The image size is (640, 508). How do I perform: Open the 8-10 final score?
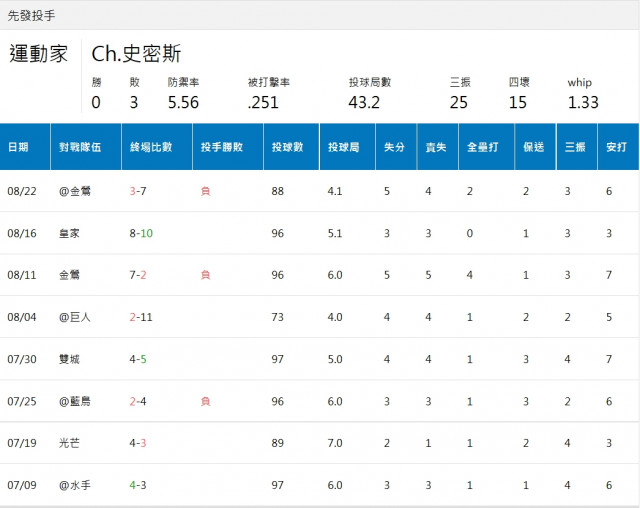coord(141,233)
